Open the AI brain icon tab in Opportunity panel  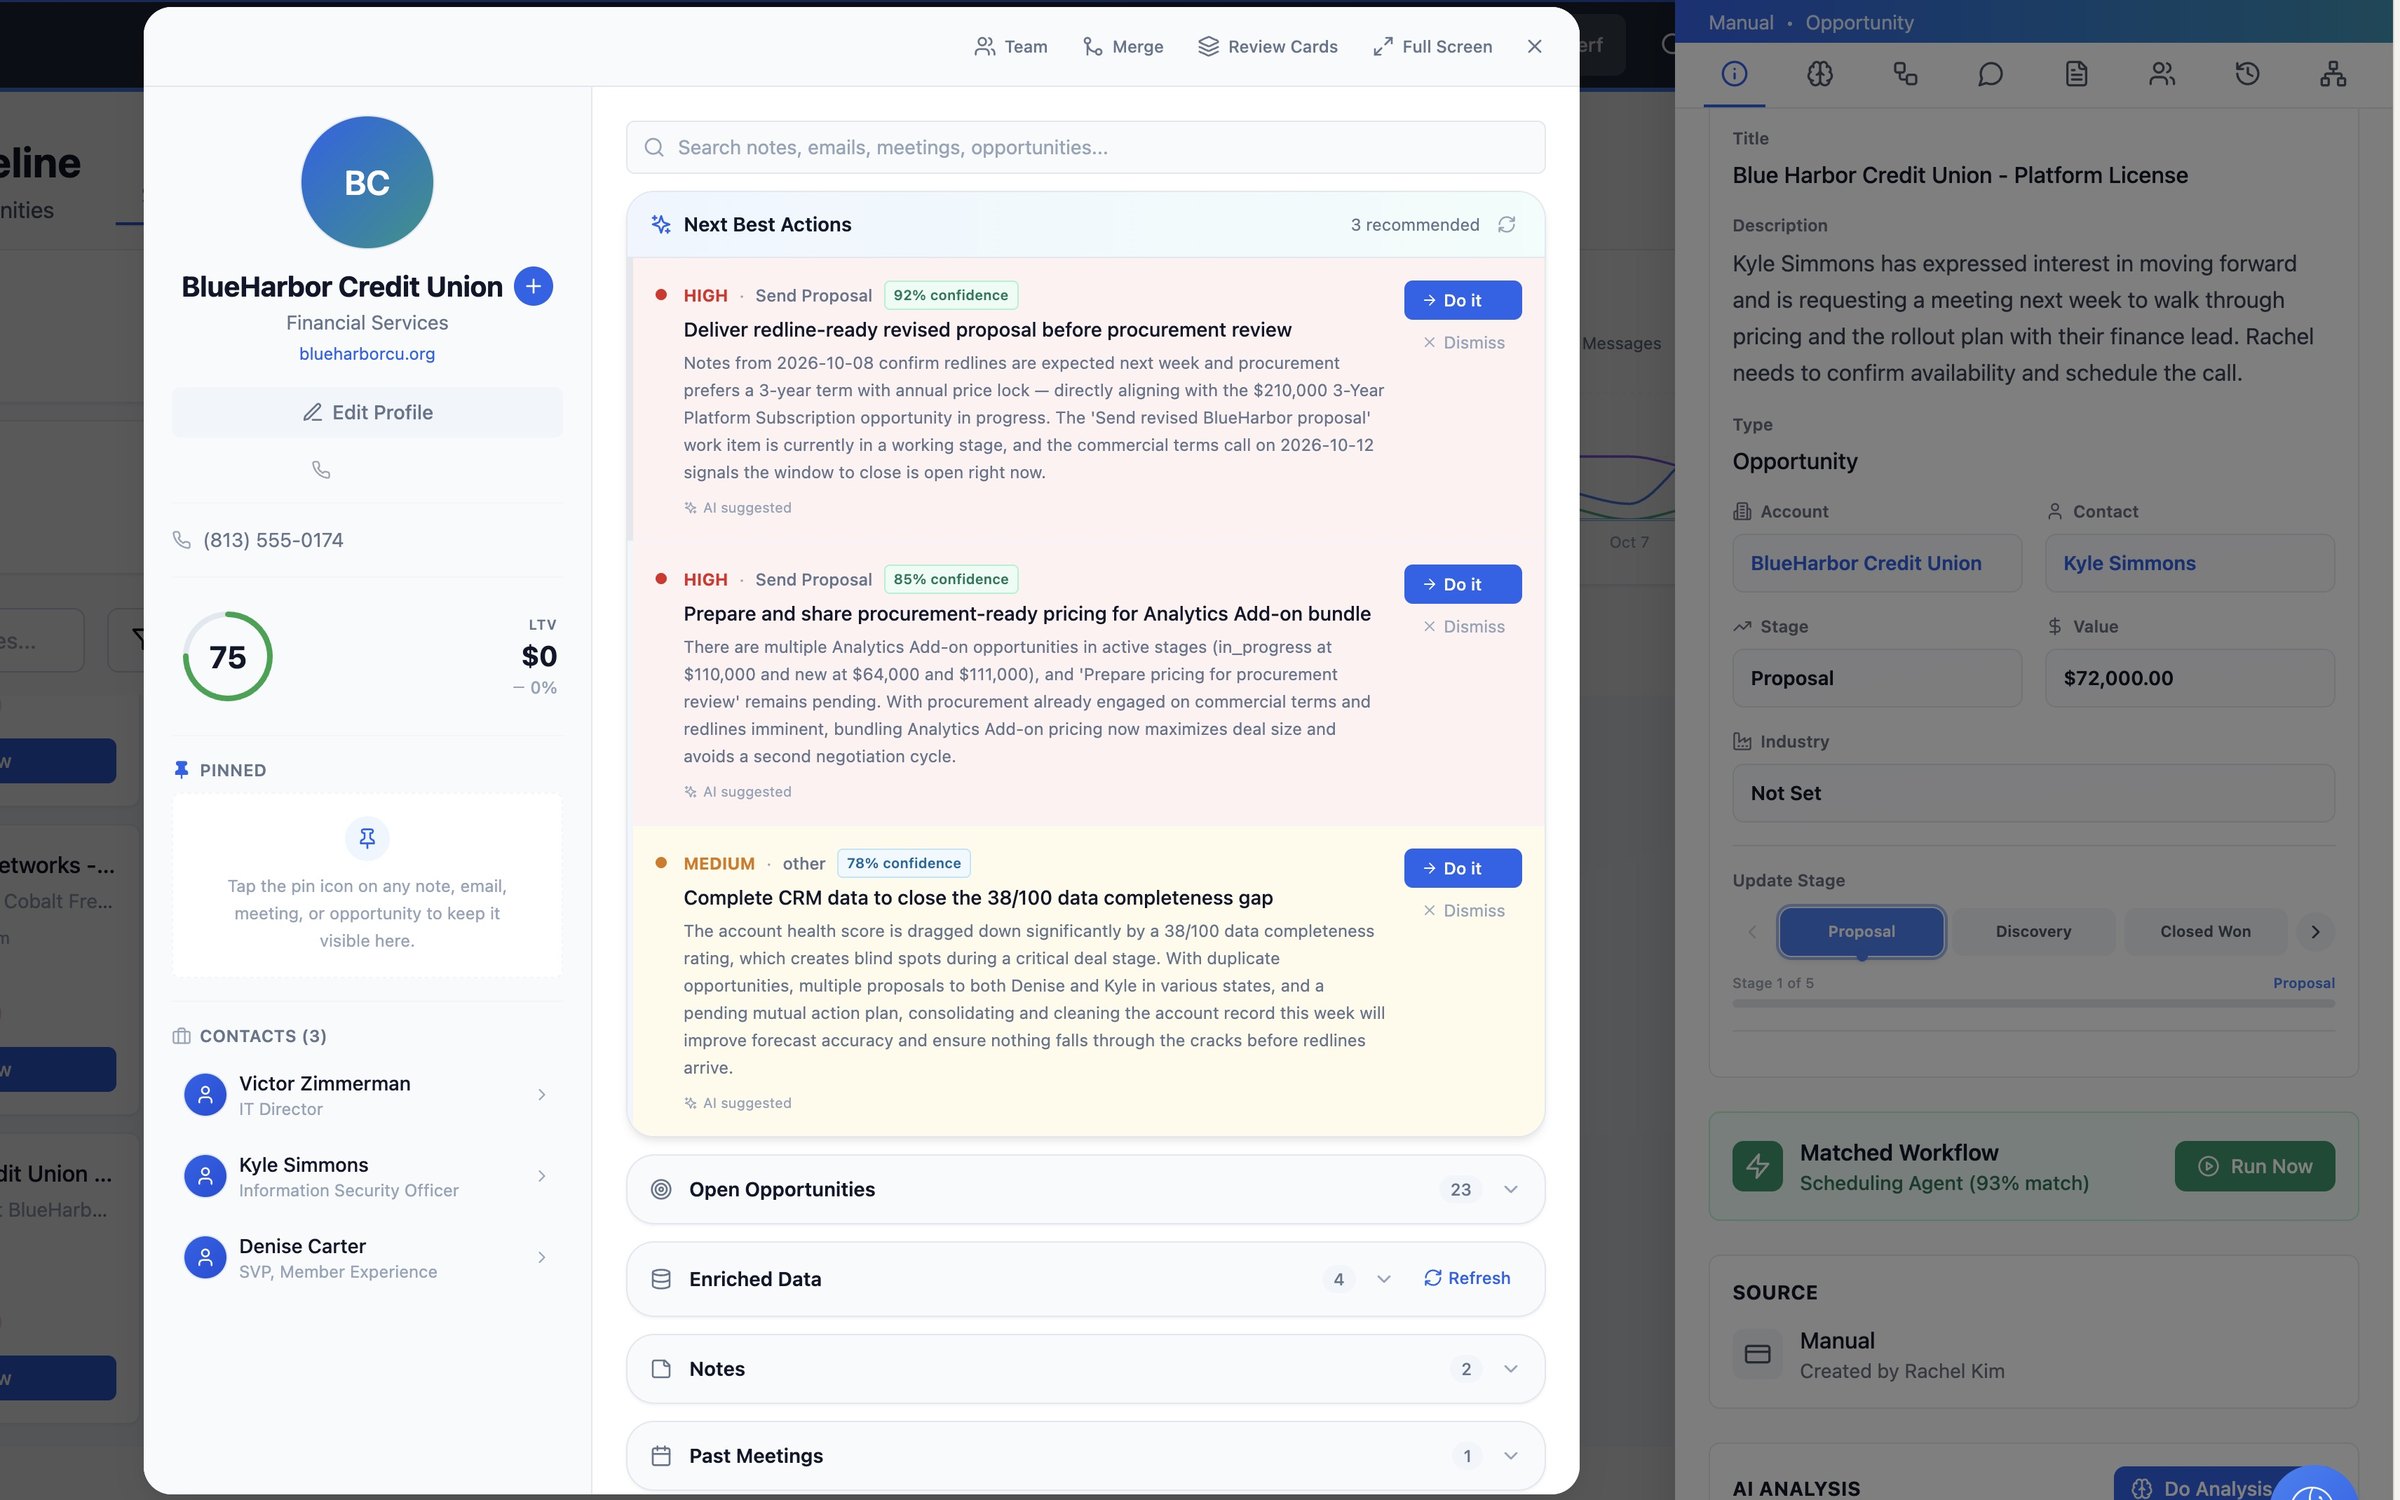(x=1820, y=73)
